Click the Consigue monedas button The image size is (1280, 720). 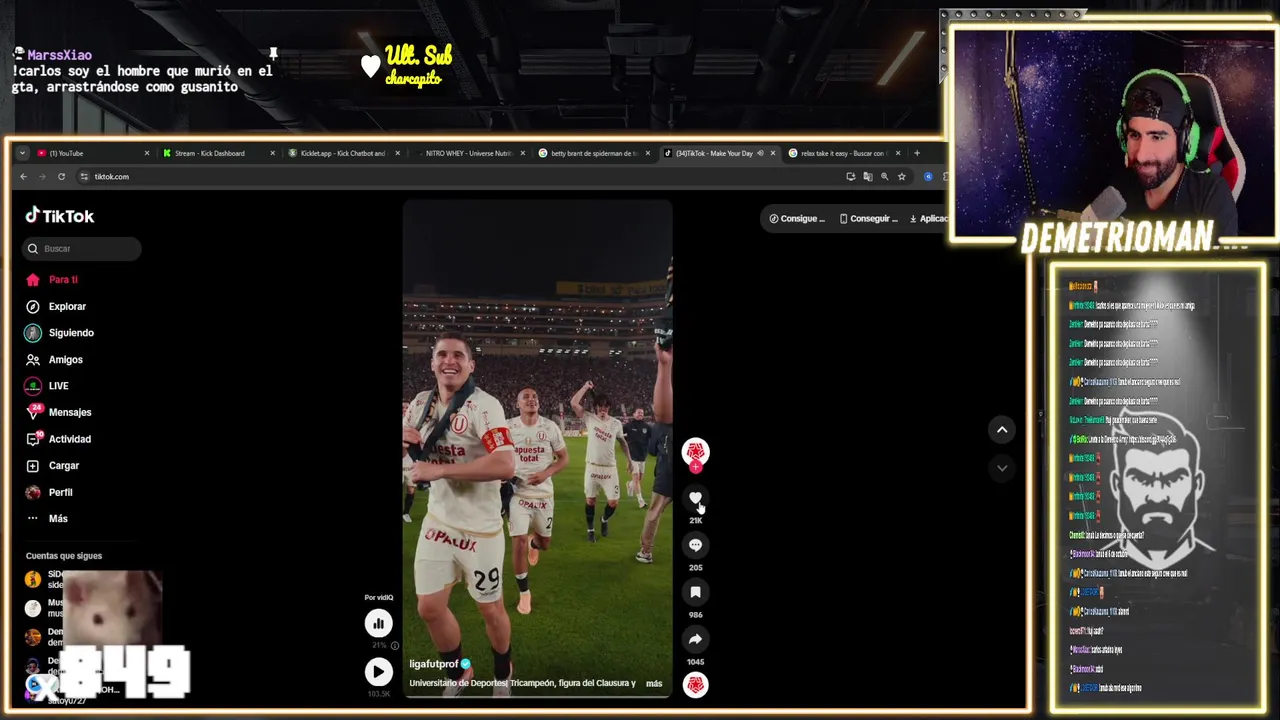coord(797,218)
